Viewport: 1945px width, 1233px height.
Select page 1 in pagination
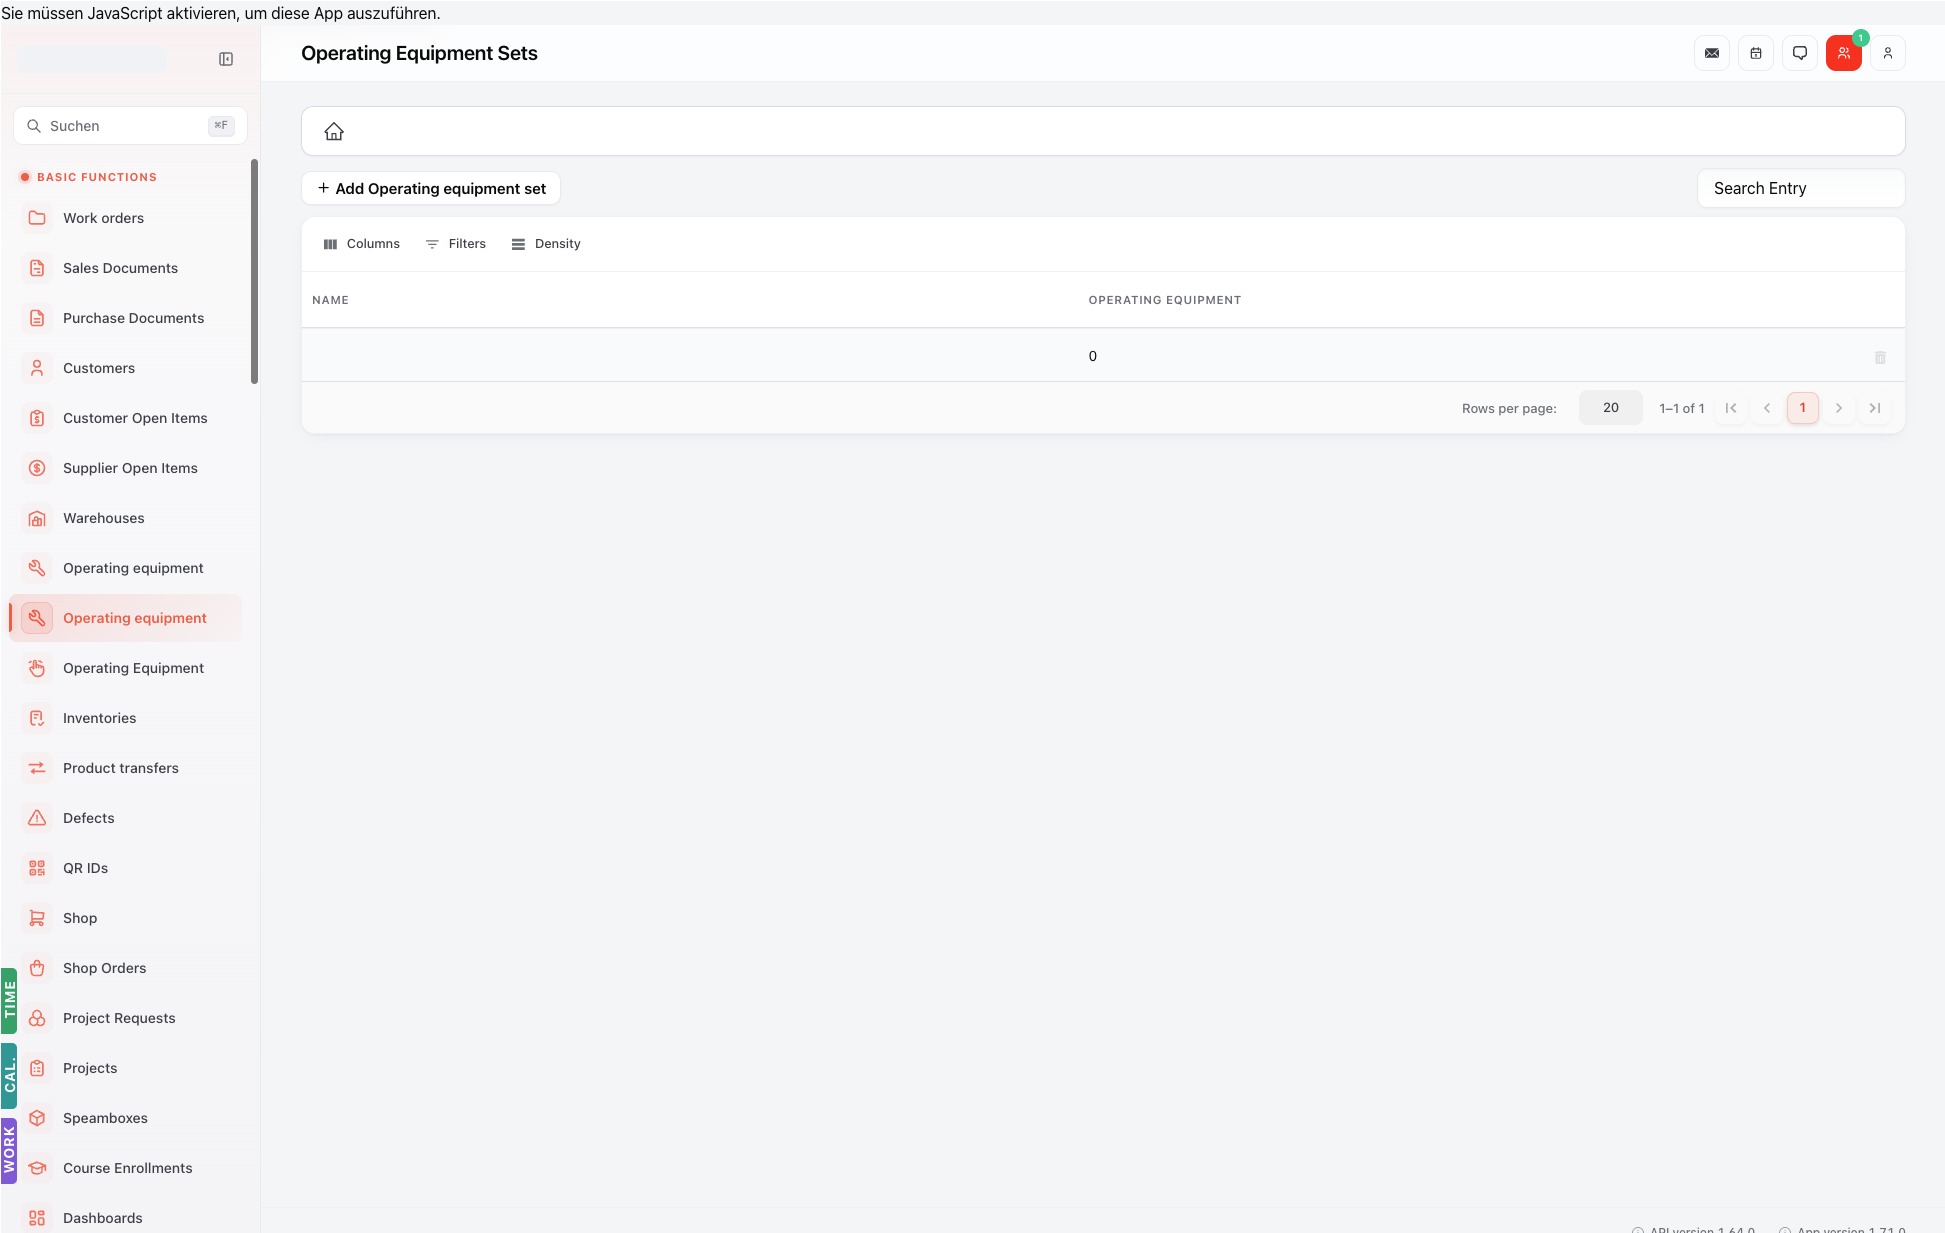pyautogui.click(x=1803, y=408)
